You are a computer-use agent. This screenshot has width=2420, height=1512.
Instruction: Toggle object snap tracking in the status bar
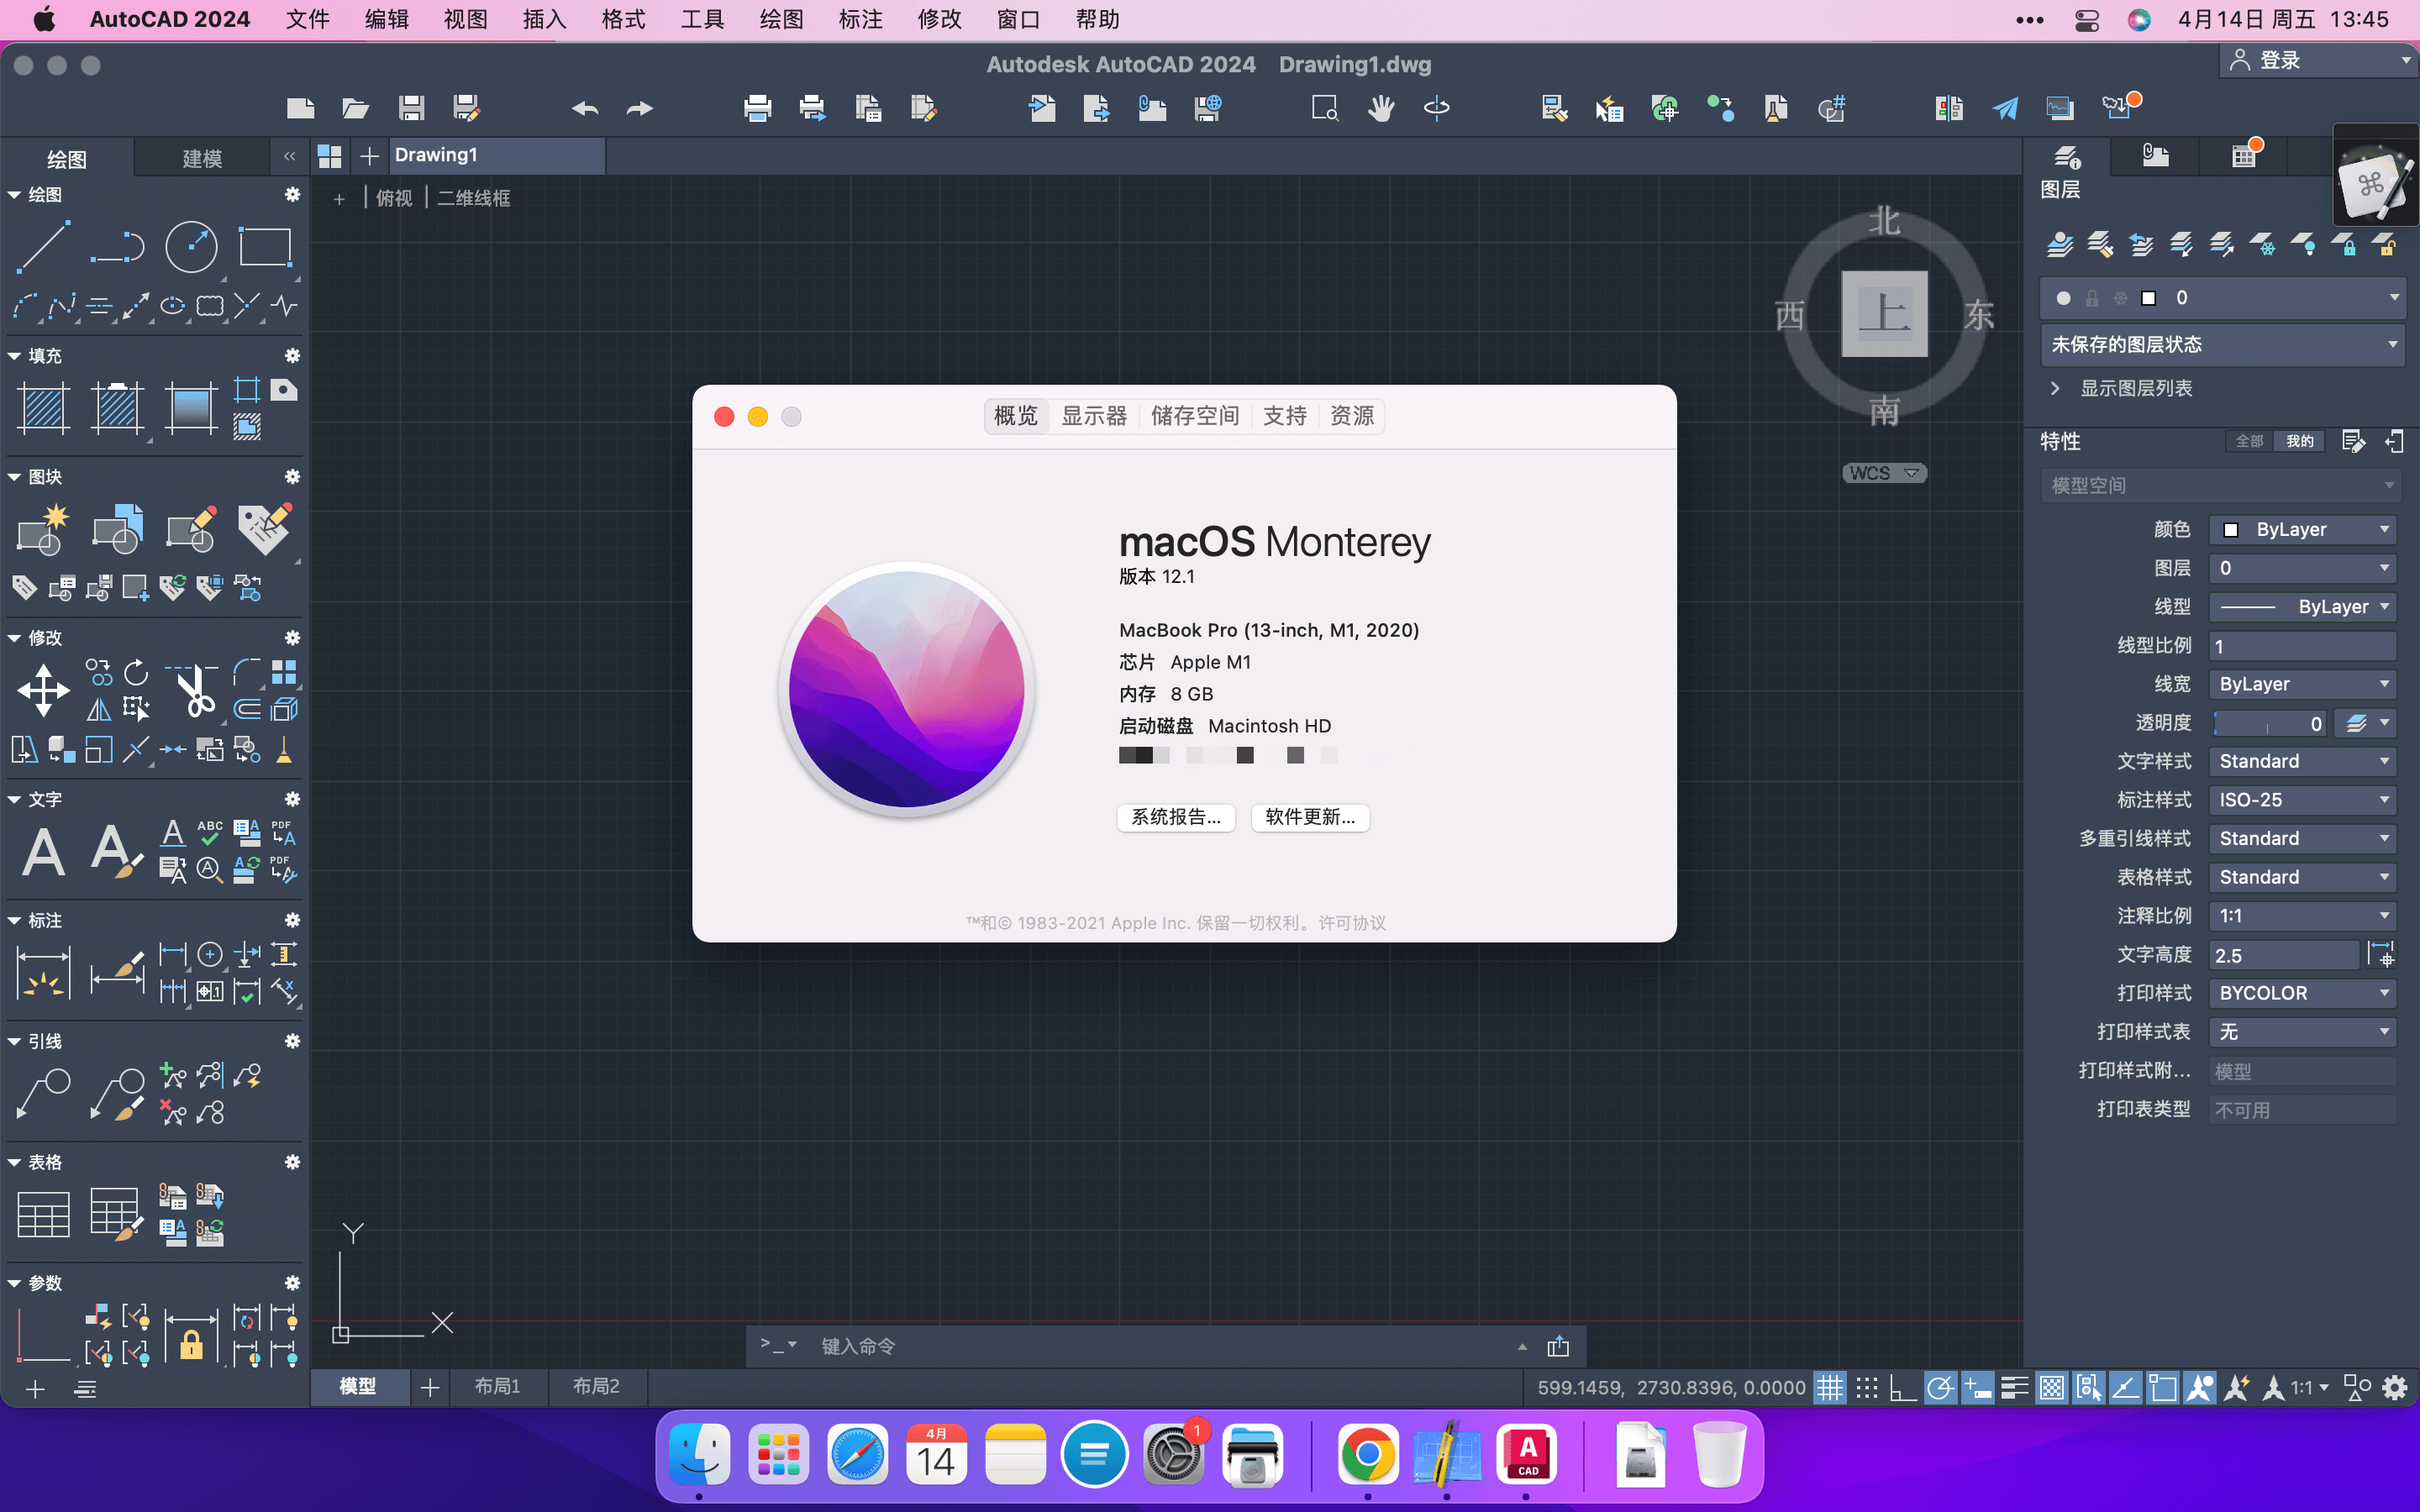click(2125, 1388)
